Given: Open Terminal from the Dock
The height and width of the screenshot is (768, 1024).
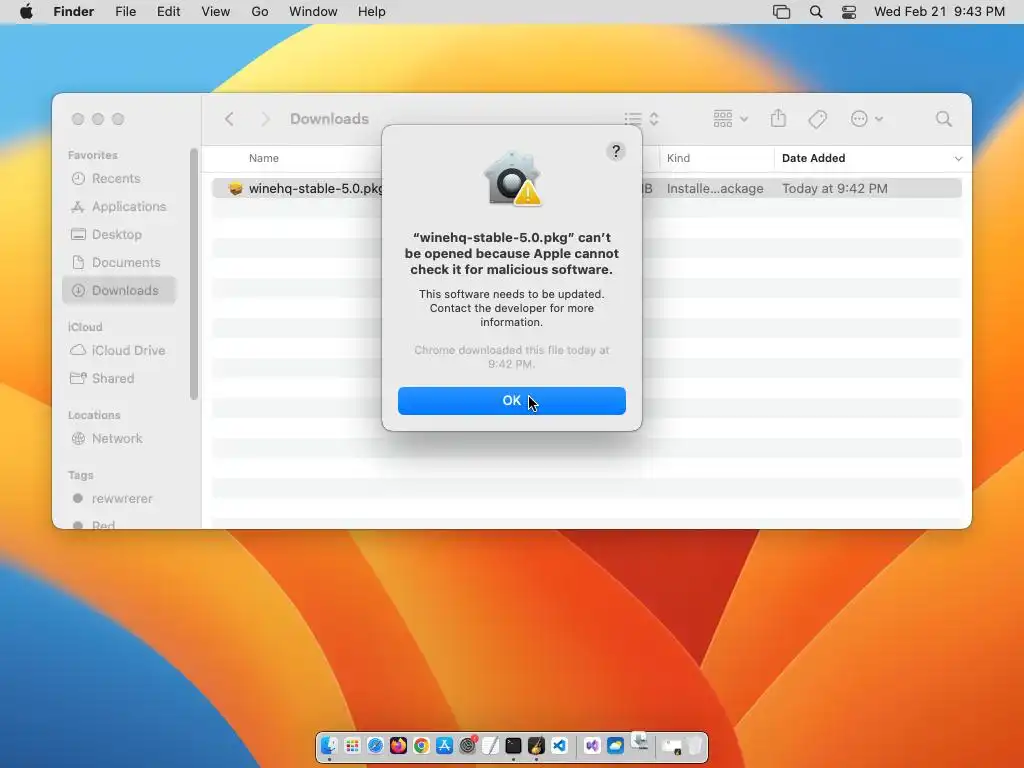Looking at the screenshot, I should point(513,745).
